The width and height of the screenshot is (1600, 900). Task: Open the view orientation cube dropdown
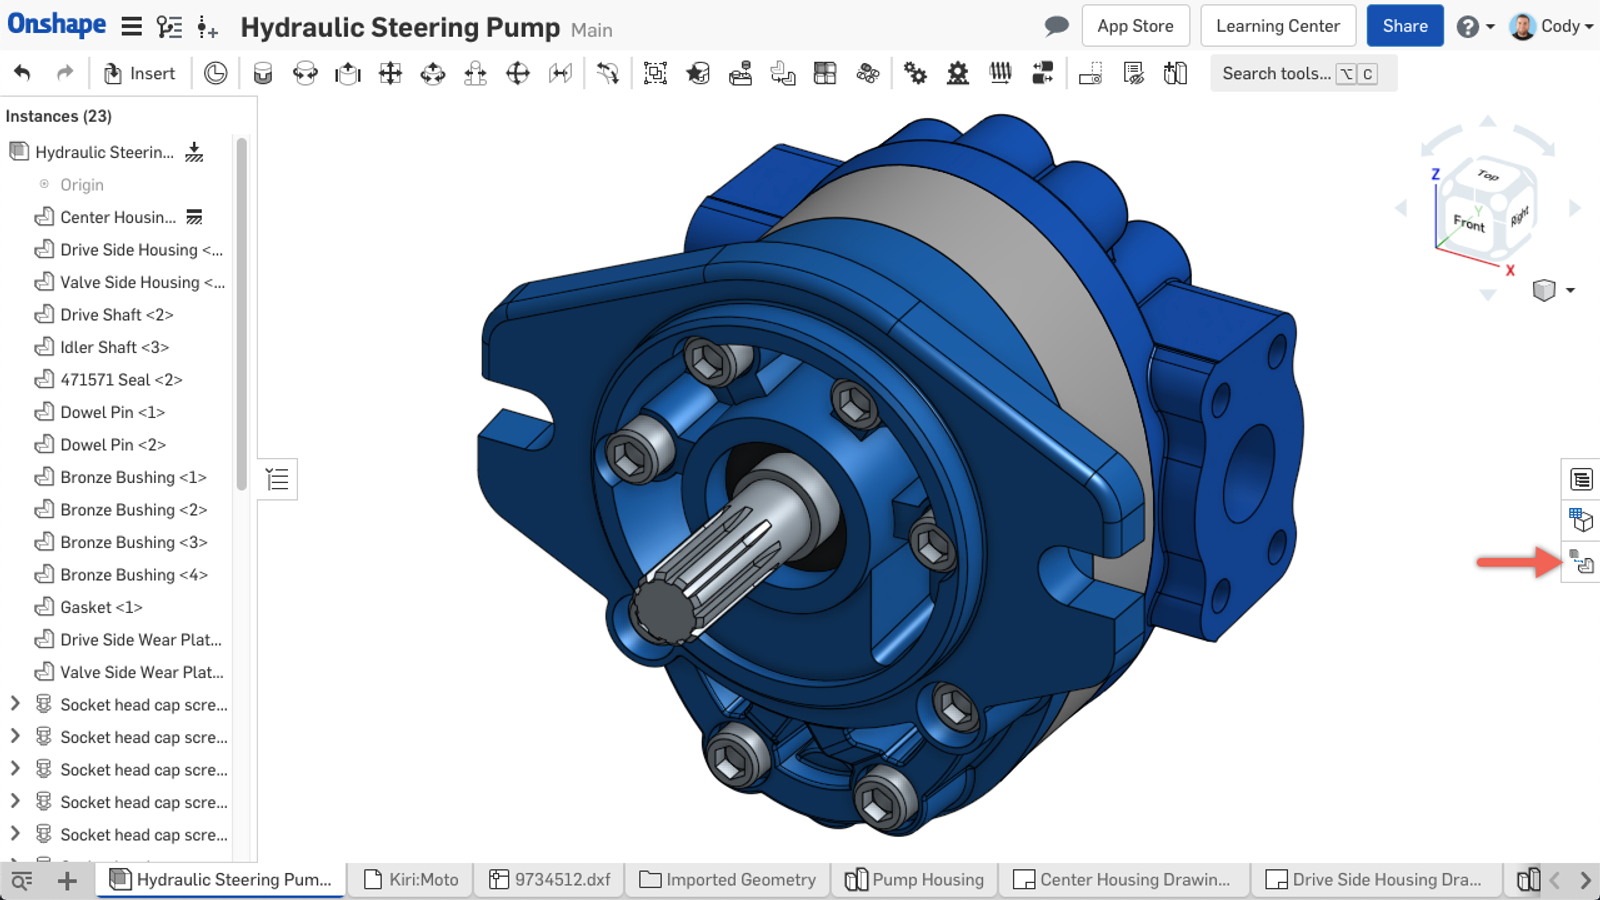click(1556, 290)
